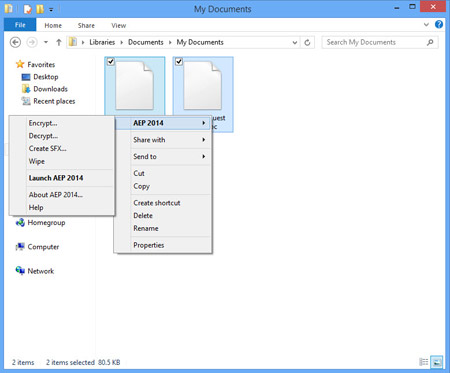This screenshot has height=373, width=450.
Task: Click the Back navigation arrow
Action: point(15,42)
